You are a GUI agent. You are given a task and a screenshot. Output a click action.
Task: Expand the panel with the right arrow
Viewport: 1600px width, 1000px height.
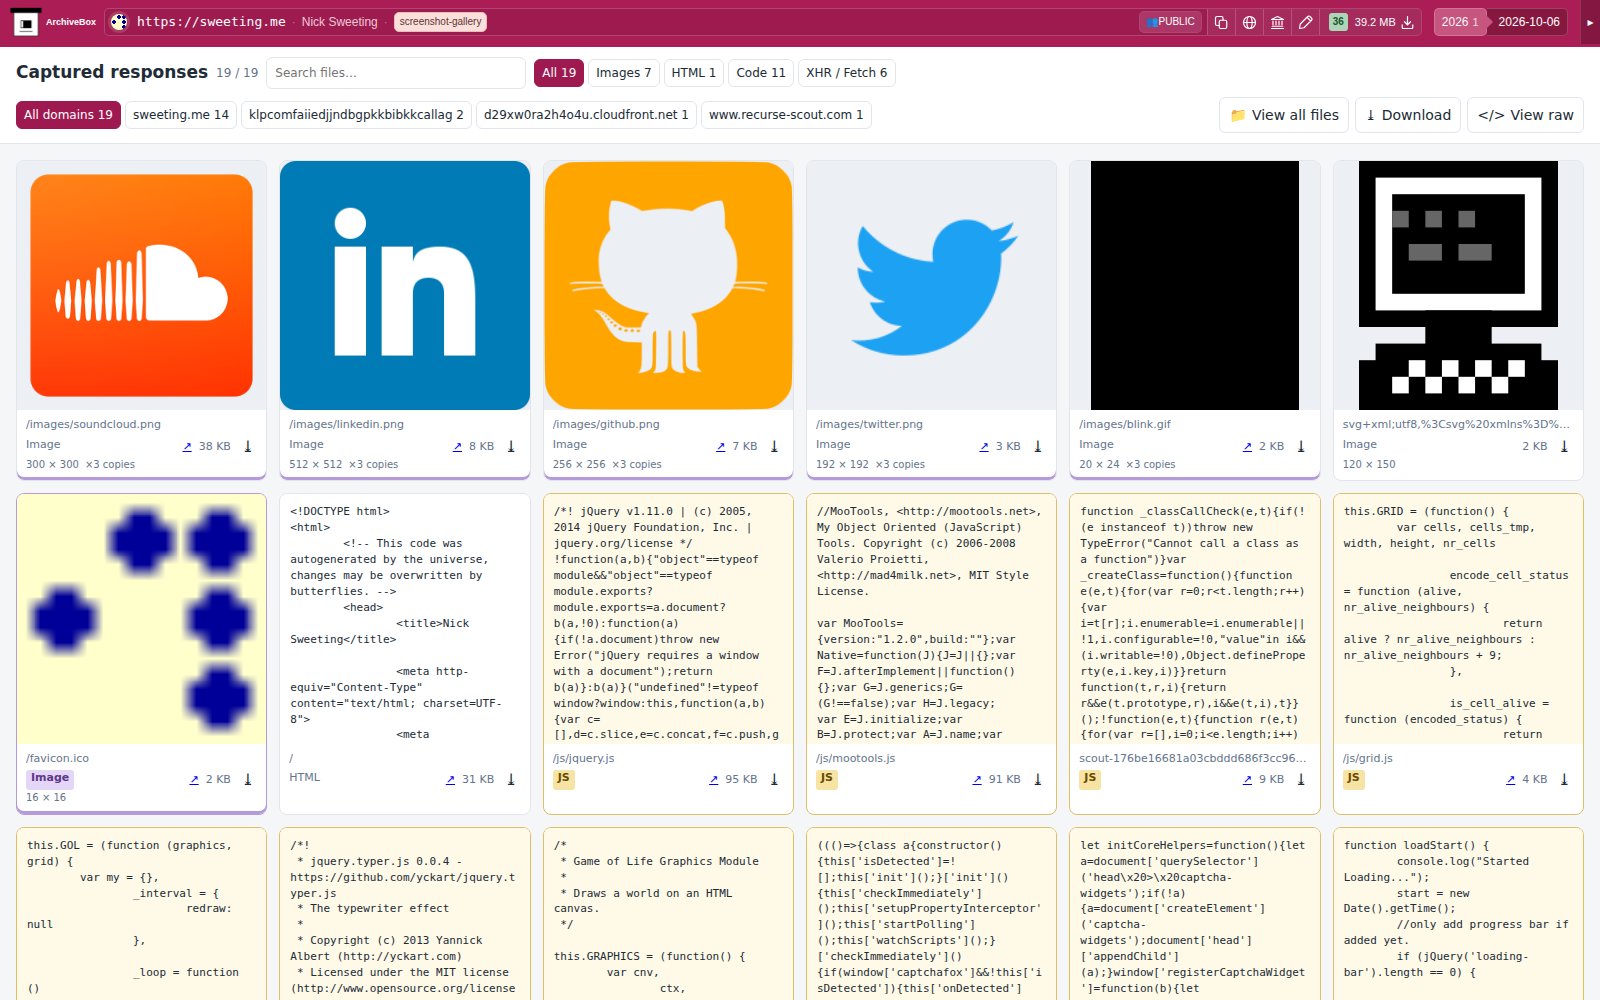click(x=1589, y=22)
